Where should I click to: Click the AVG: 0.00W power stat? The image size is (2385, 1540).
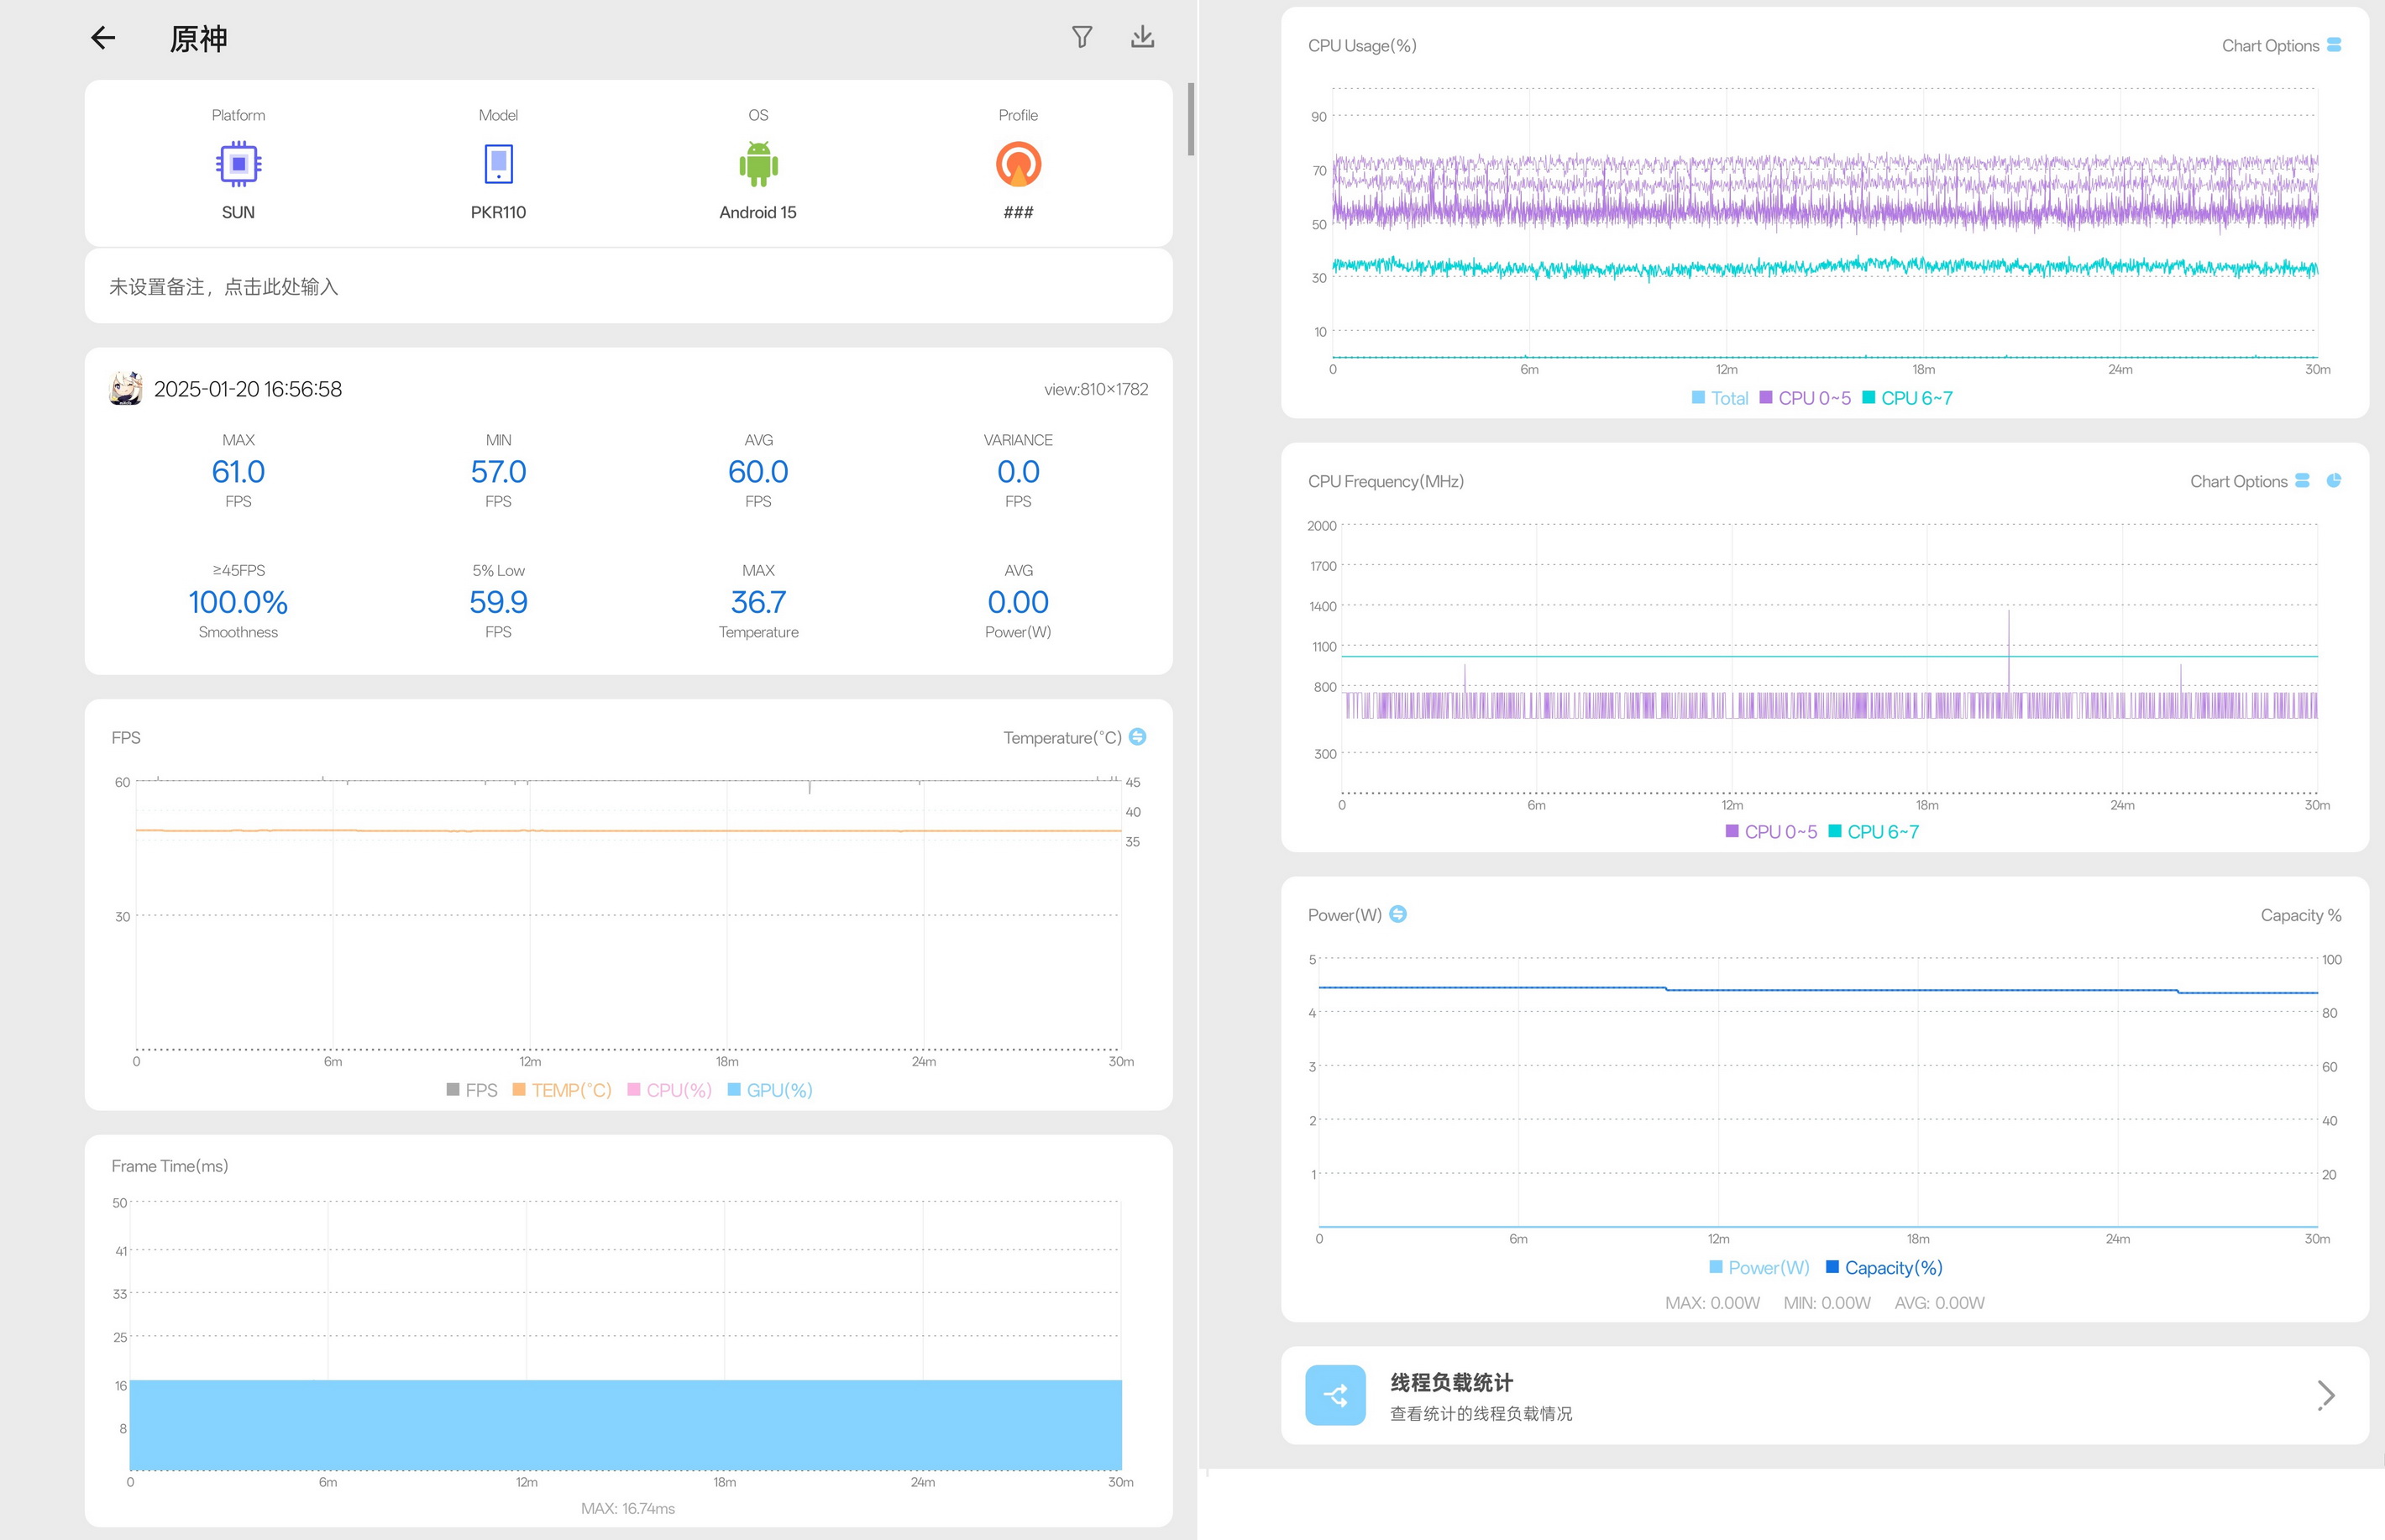click(1939, 1303)
